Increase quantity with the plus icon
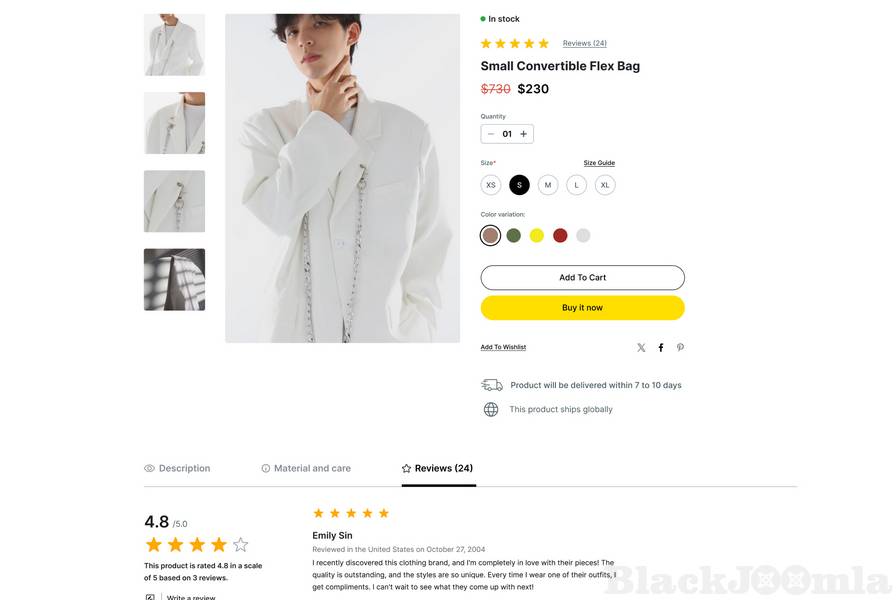The width and height of the screenshot is (896, 600). point(523,134)
